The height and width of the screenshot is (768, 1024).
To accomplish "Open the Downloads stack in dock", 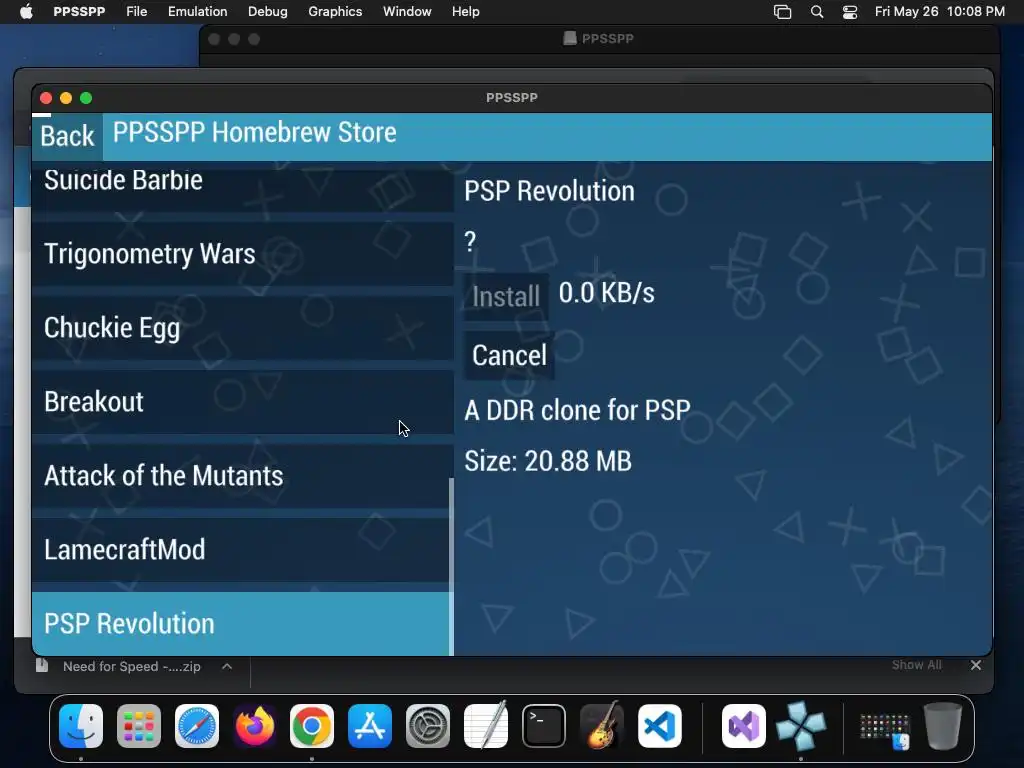I will click(x=885, y=729).
